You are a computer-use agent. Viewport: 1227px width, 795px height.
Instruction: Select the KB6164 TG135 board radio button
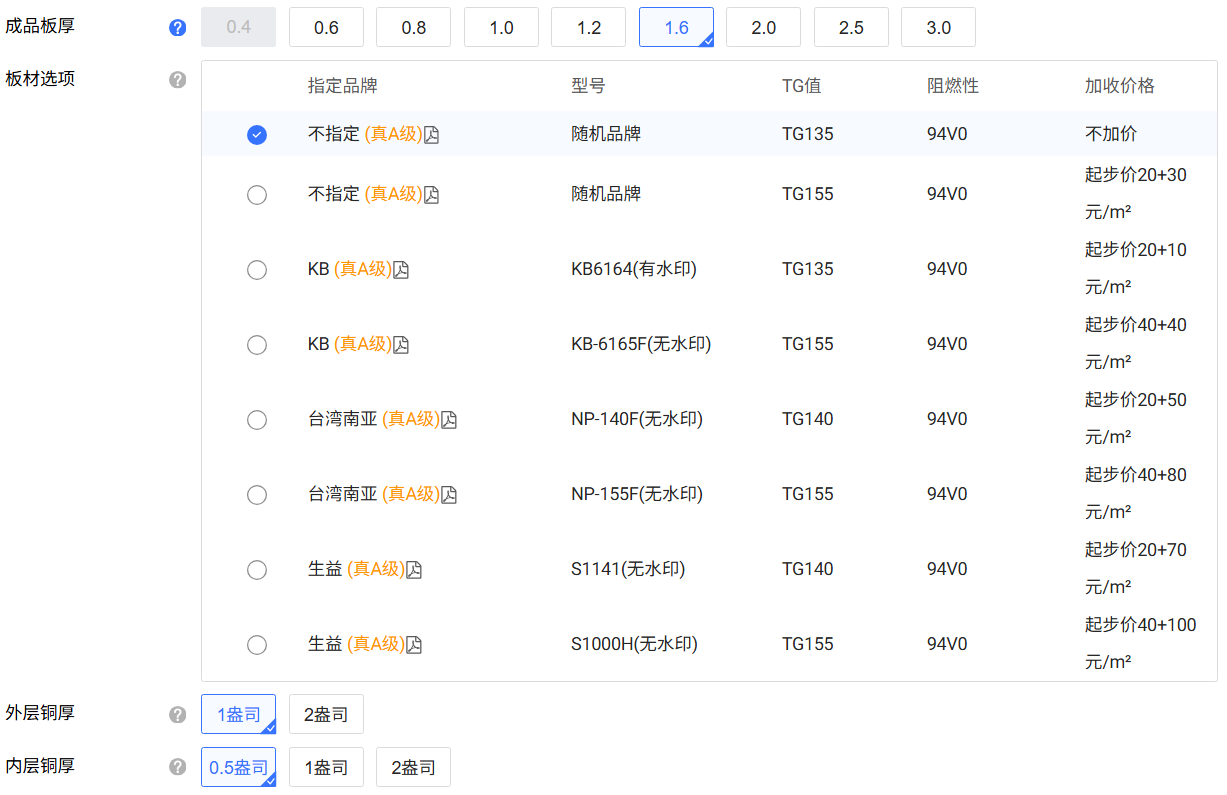coord(257,269)
